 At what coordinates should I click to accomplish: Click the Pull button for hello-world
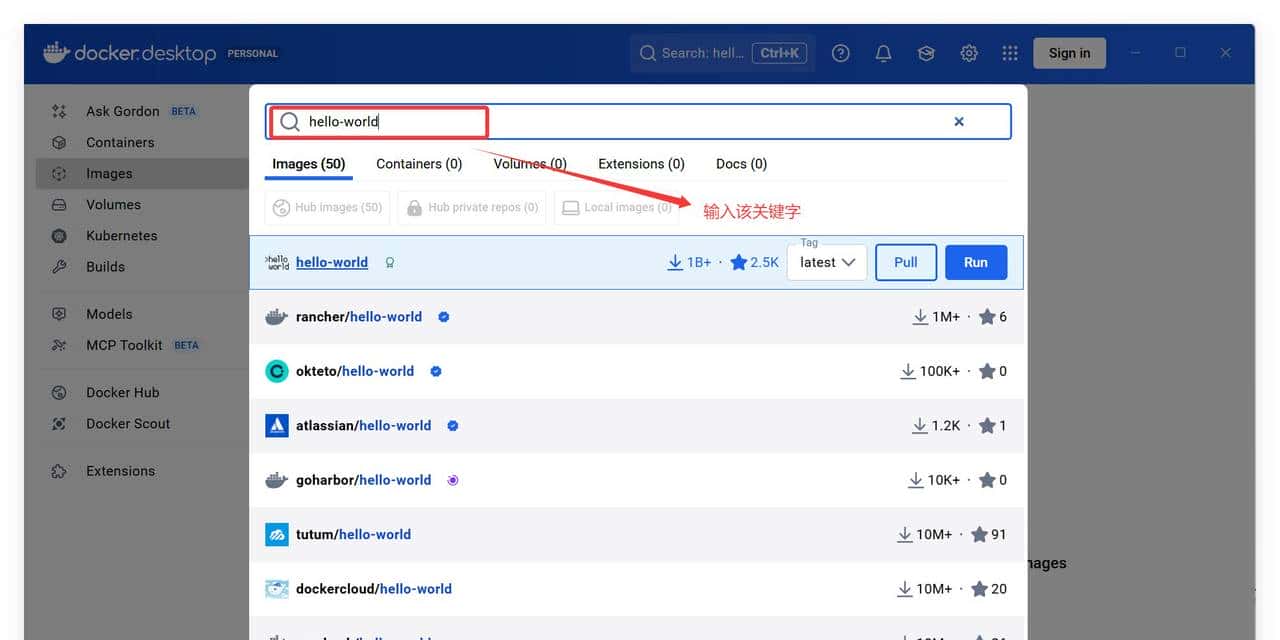tap(906, 262)
